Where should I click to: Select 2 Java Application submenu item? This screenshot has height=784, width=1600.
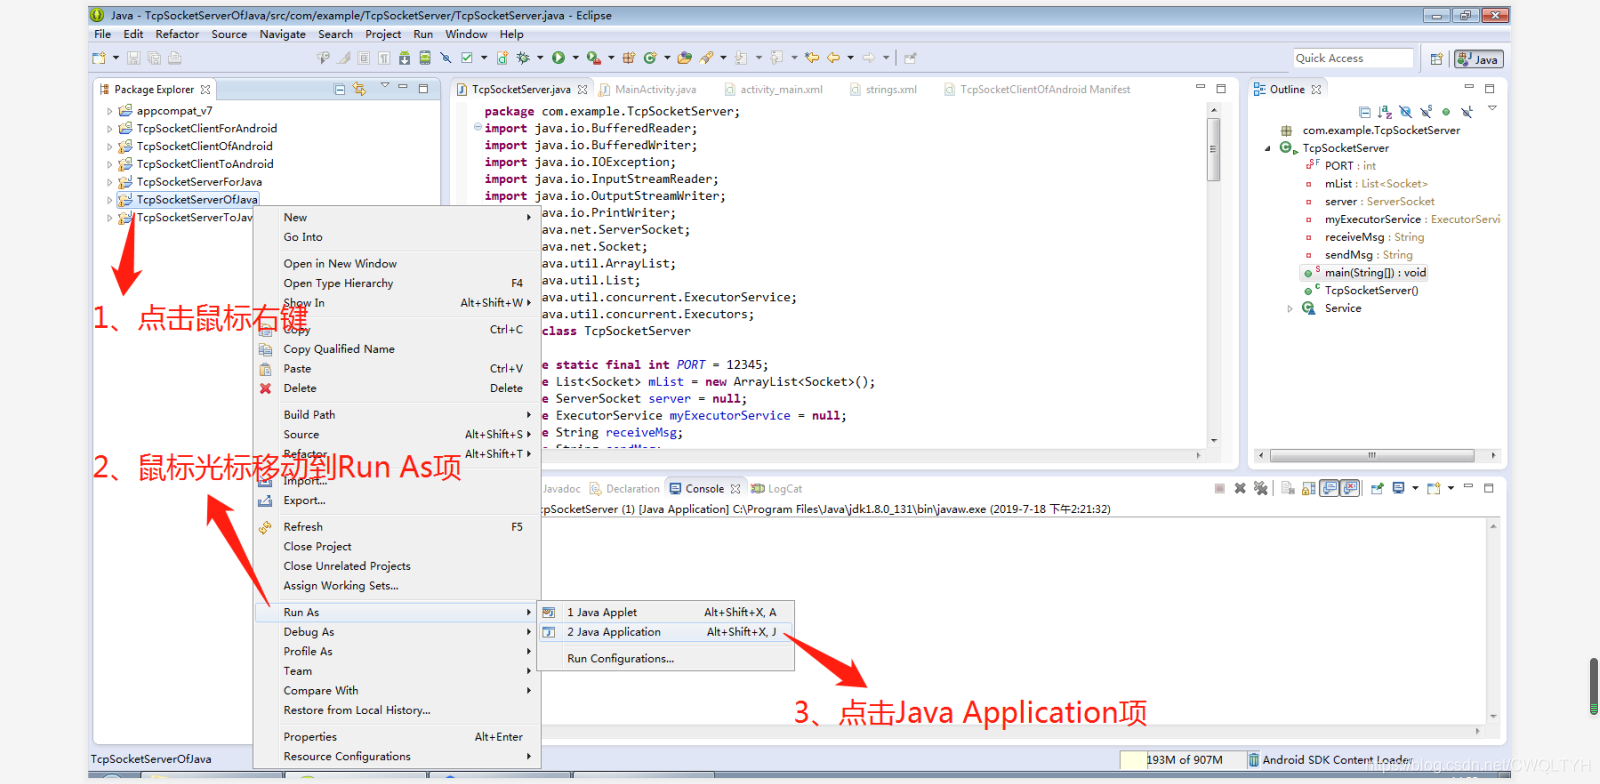(x=665, y=632)
